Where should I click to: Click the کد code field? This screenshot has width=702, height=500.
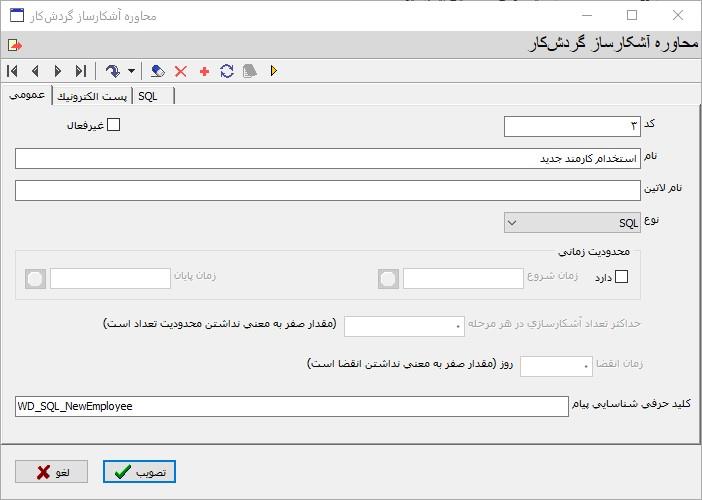(572, 126)
